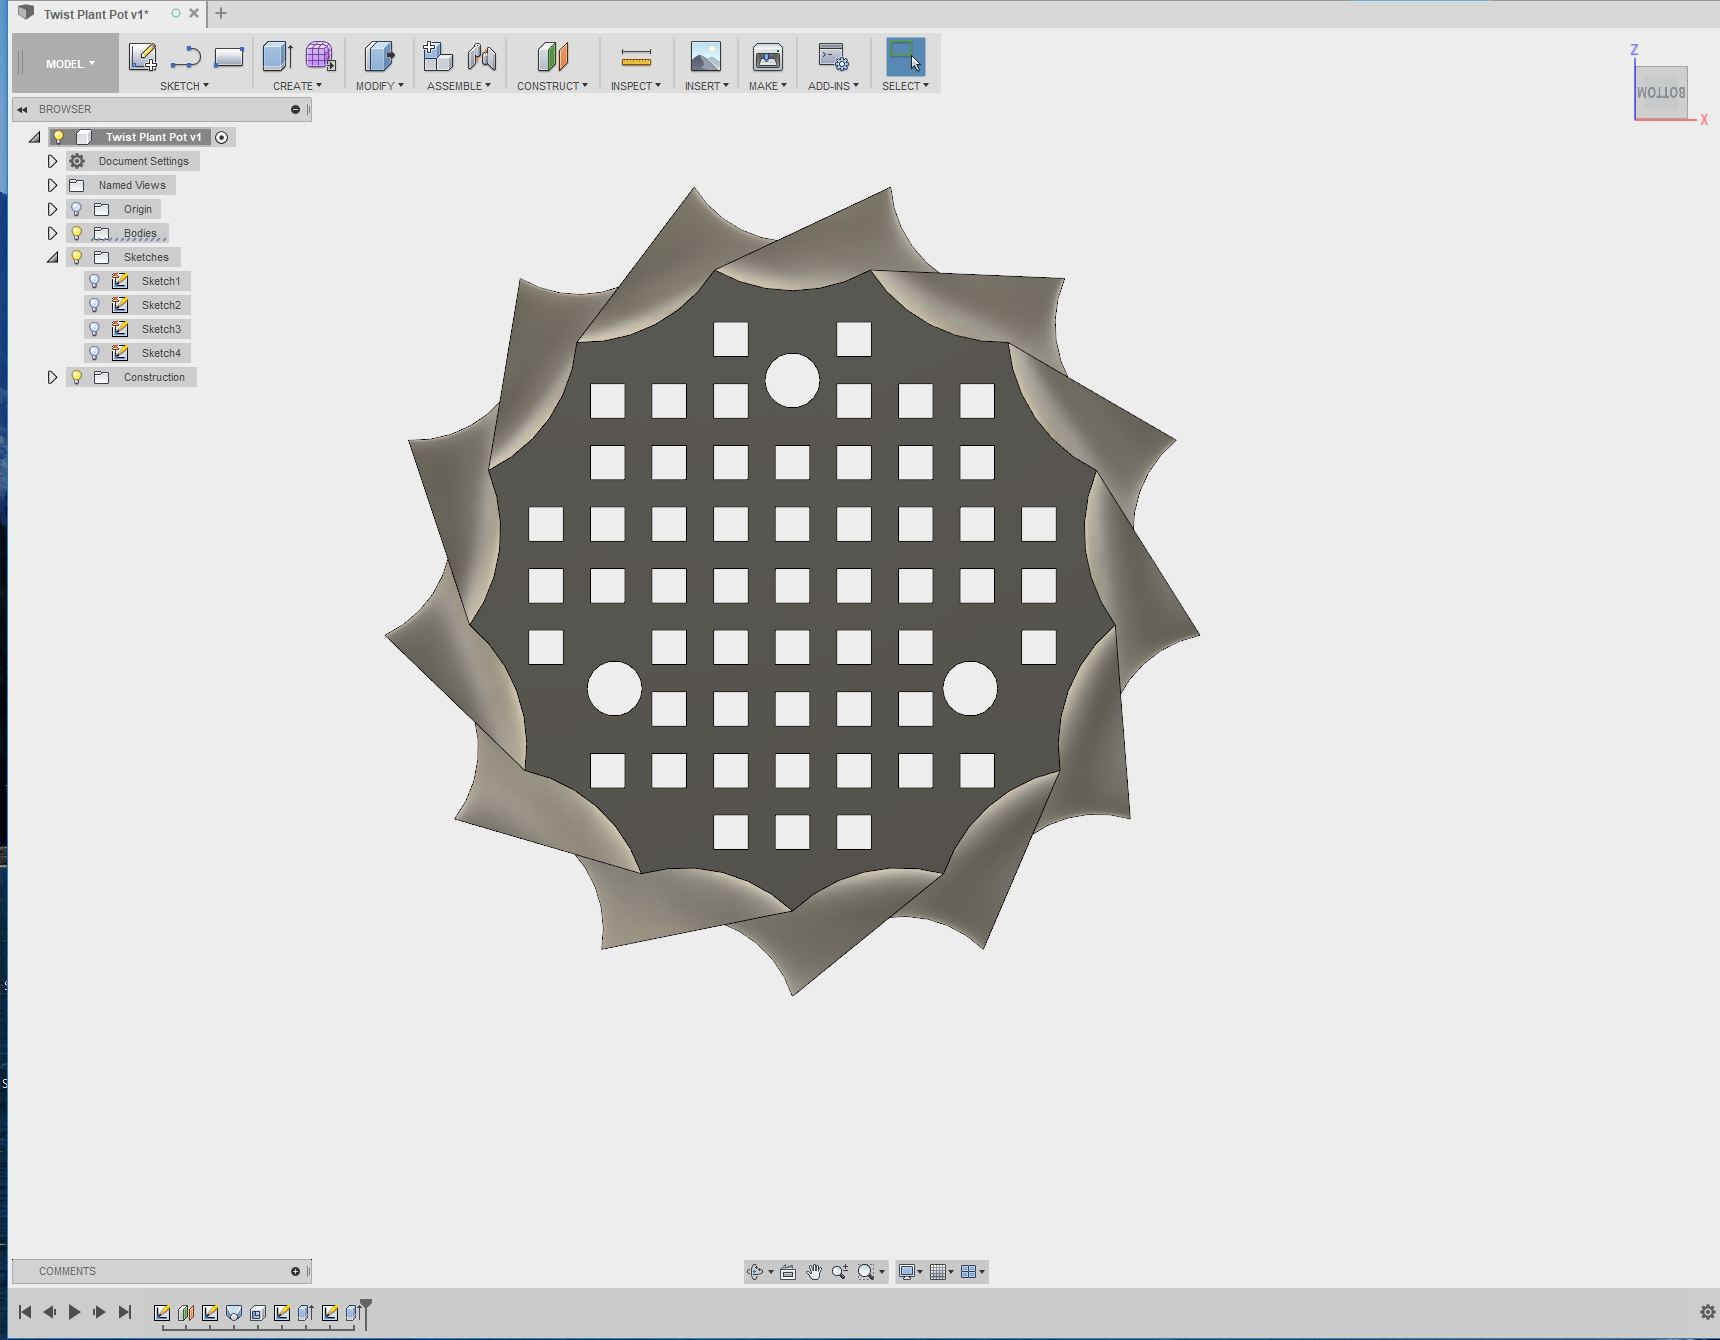Viewport: 1720px width, 1340px height.
Task: Click the Scripts and Add-Ins icon
Action: pos(833,57)
